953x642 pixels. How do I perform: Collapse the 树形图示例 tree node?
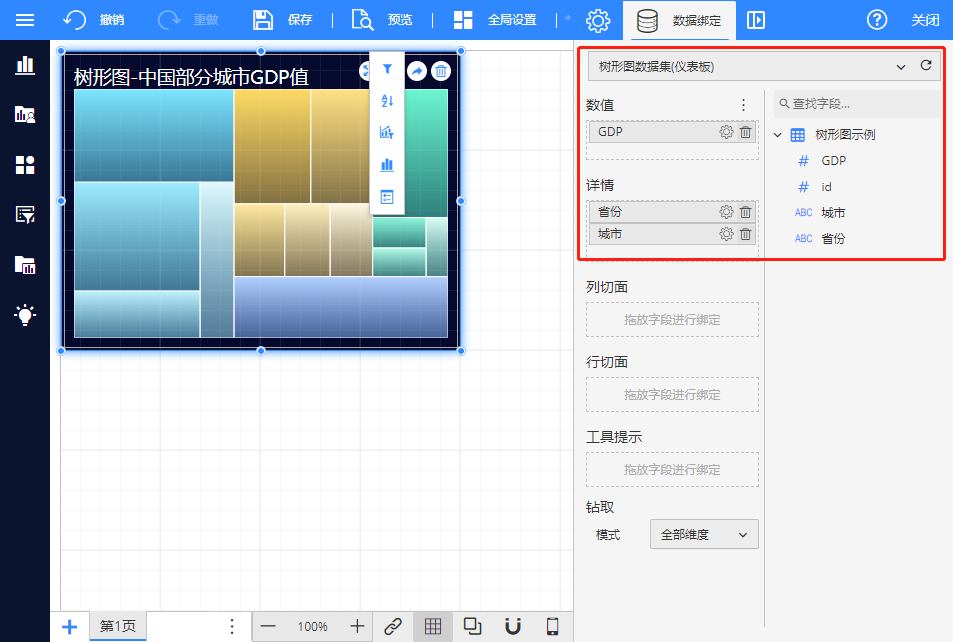click(x=778, y=135)
